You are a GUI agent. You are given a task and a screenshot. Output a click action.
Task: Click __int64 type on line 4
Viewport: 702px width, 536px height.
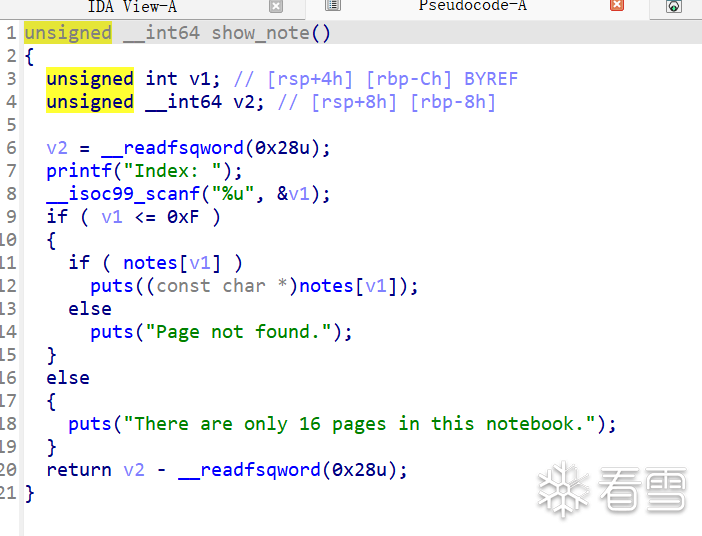[x=184, y=102]
